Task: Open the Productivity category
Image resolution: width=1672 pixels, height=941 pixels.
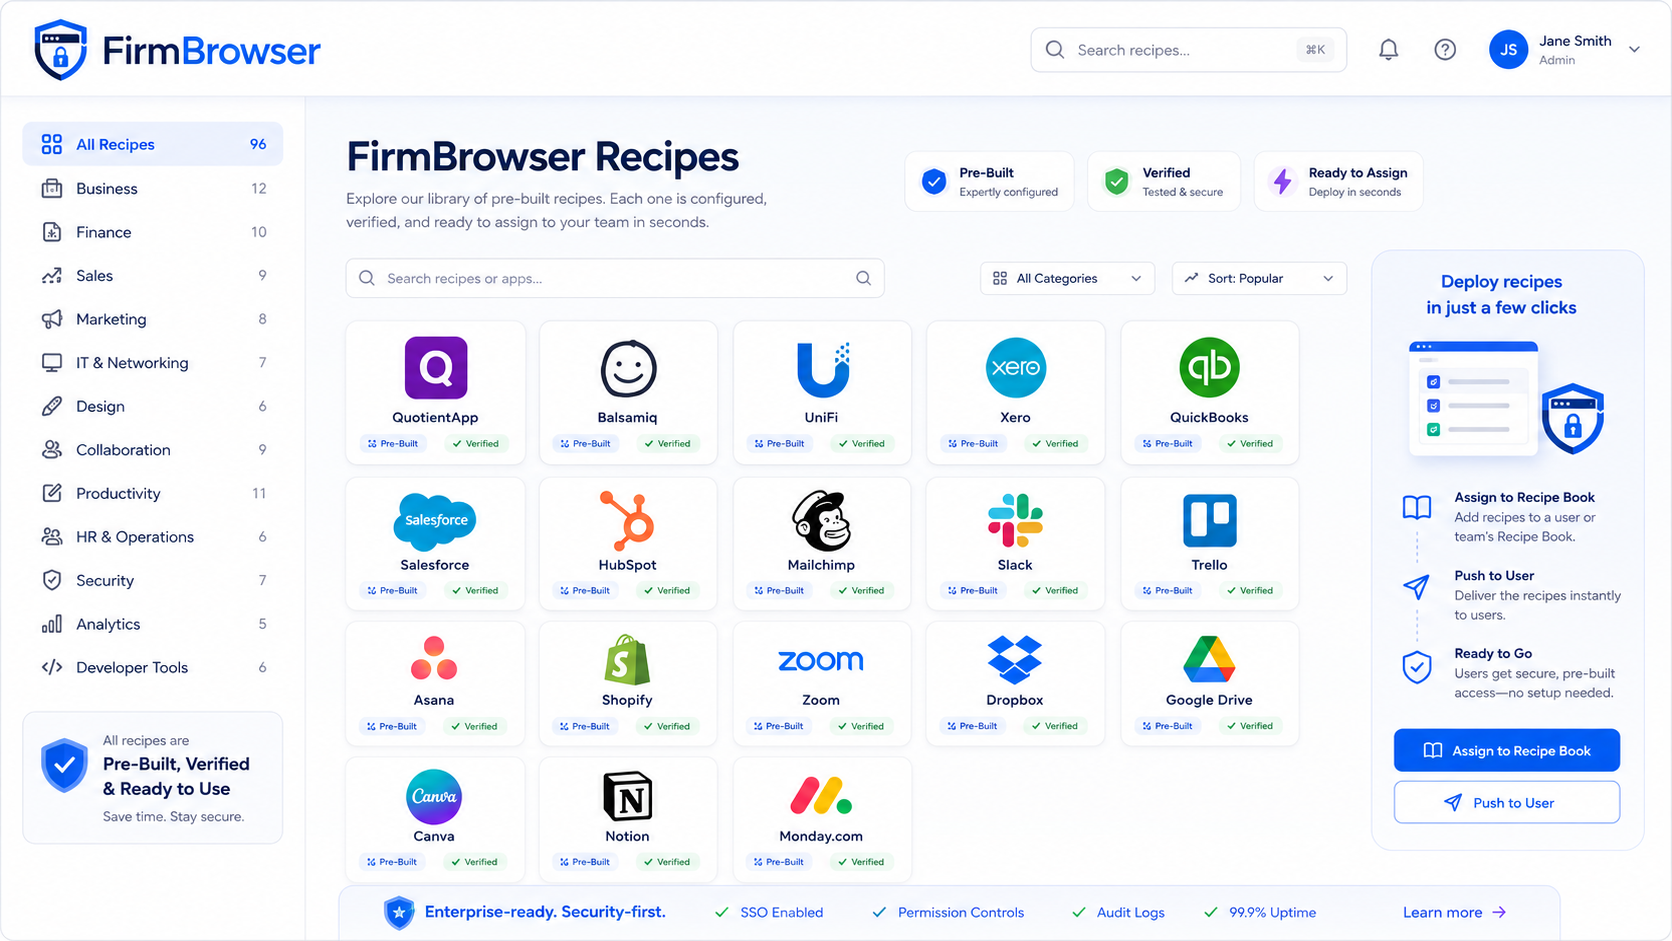Action: click(153, 493)
